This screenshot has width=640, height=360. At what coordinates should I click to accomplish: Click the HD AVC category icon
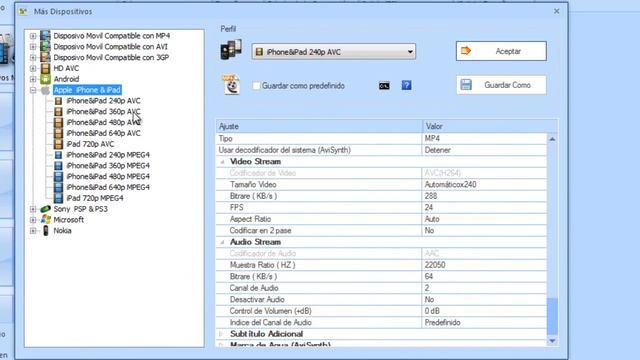click(x=45, y=68)
